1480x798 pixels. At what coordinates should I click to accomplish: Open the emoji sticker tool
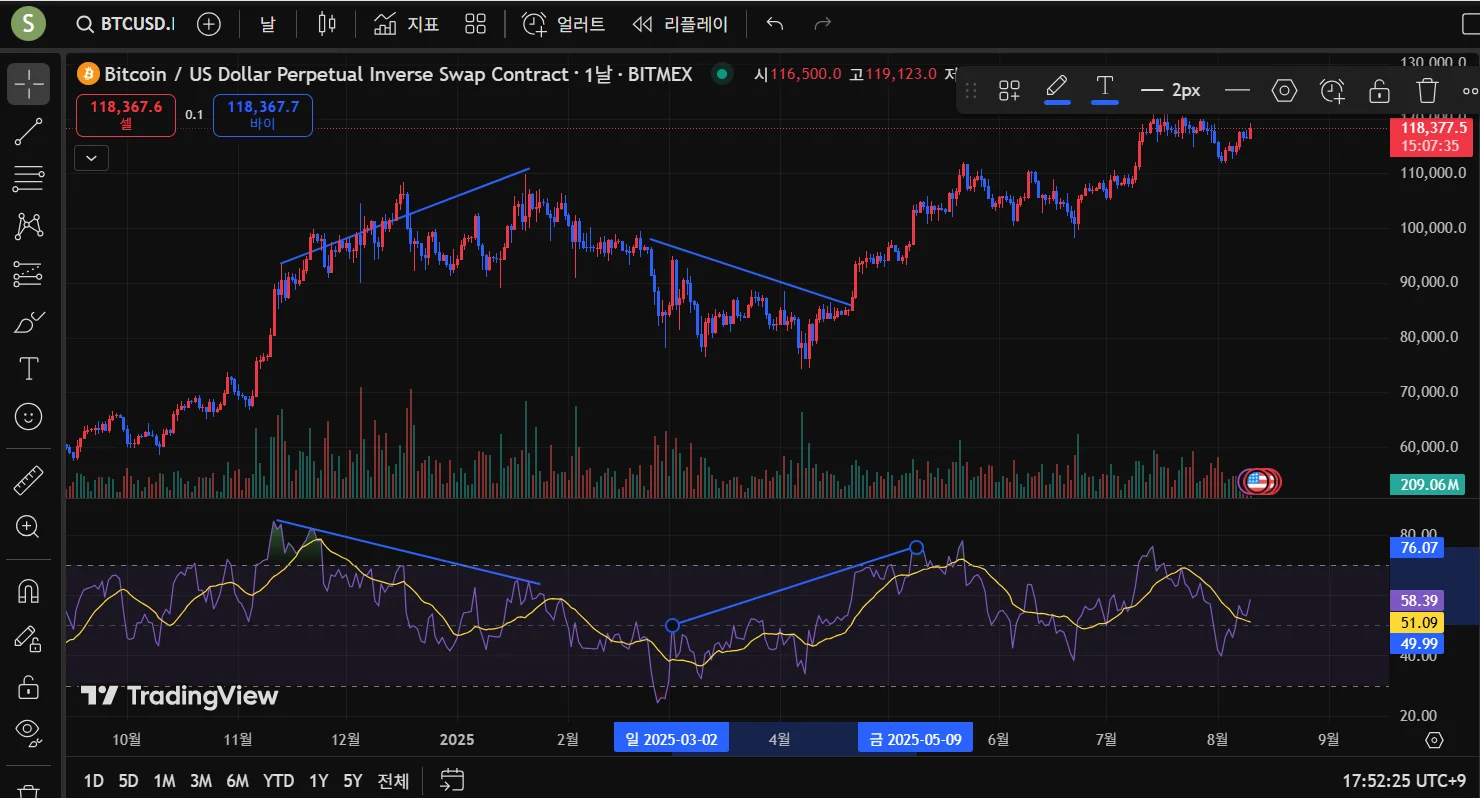pyautogui.click(x=28, y=417)
